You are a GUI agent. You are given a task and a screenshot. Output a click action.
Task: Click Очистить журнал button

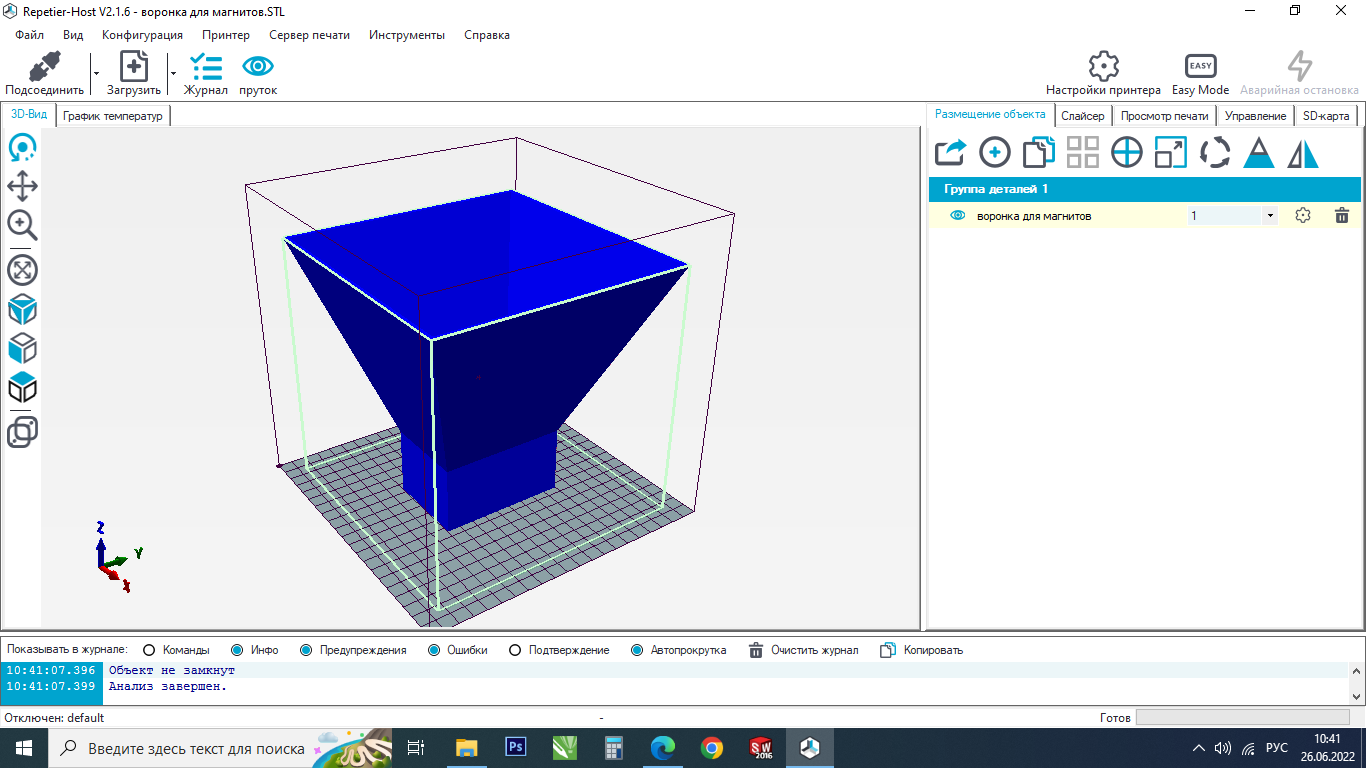point(804,650)
